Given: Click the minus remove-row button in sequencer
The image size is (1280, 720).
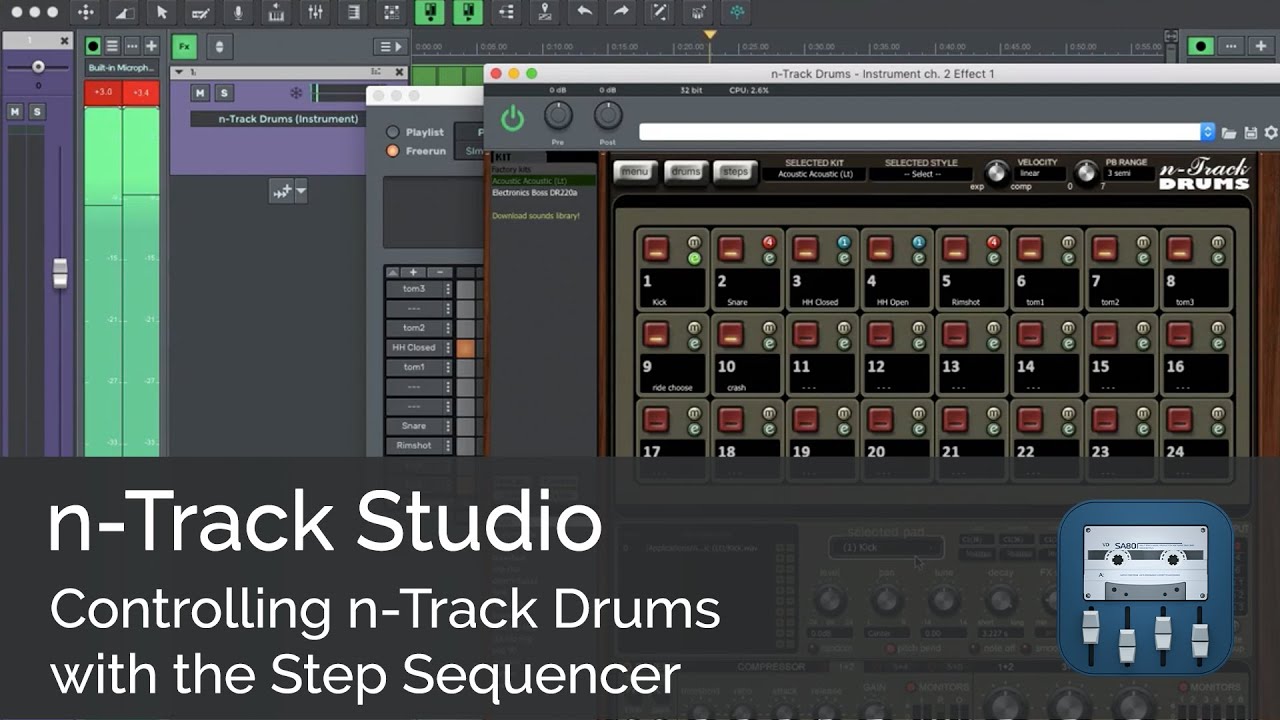Looking at the screenshot, I should click(x=439, y=272).
